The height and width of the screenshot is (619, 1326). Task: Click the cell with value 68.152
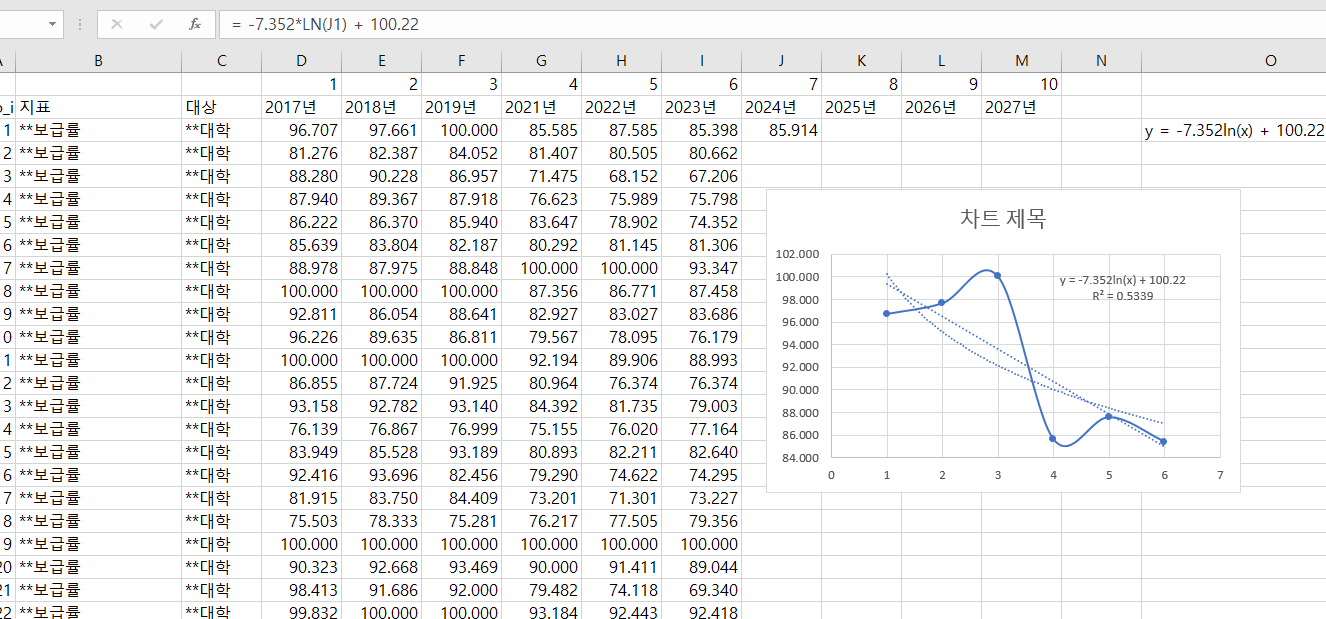621,176
